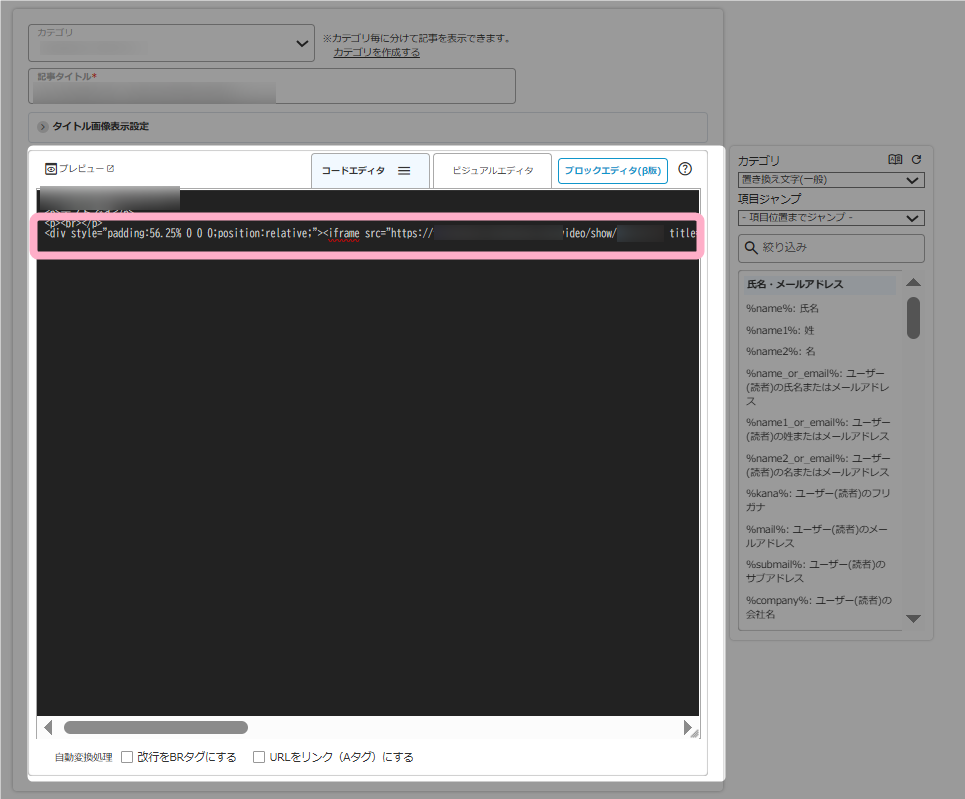Click the magnifier icon in 絞り込み field
Screen dimensions: 965x799
point(751,248)
